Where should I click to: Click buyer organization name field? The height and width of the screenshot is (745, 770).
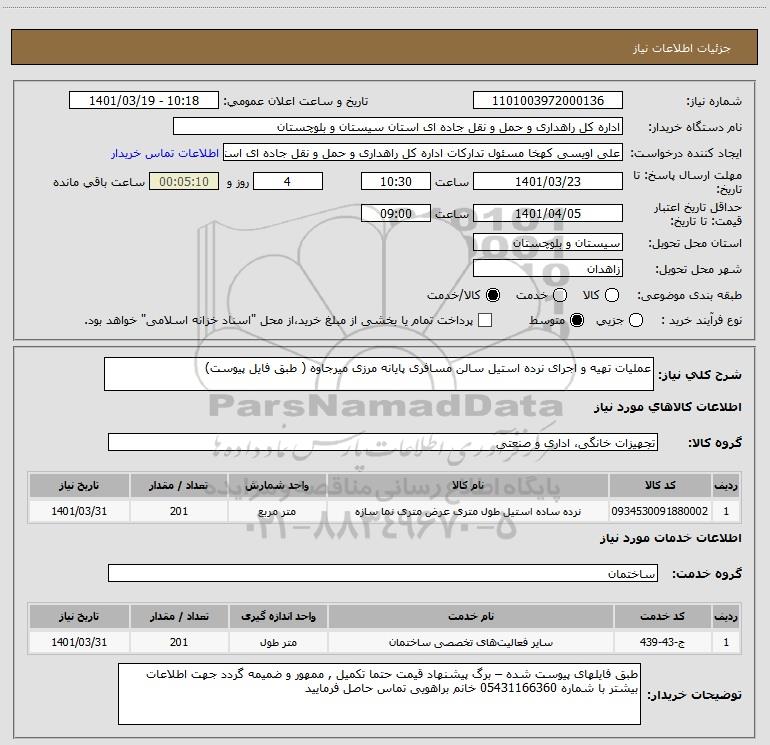click(398, 127)
